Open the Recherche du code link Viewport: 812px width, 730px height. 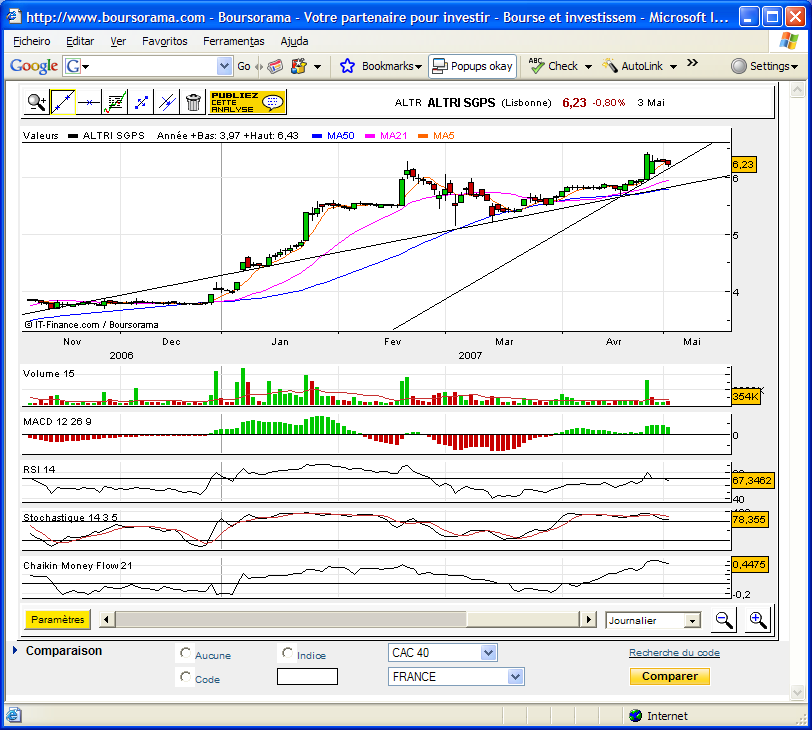(x=674, y=653)
